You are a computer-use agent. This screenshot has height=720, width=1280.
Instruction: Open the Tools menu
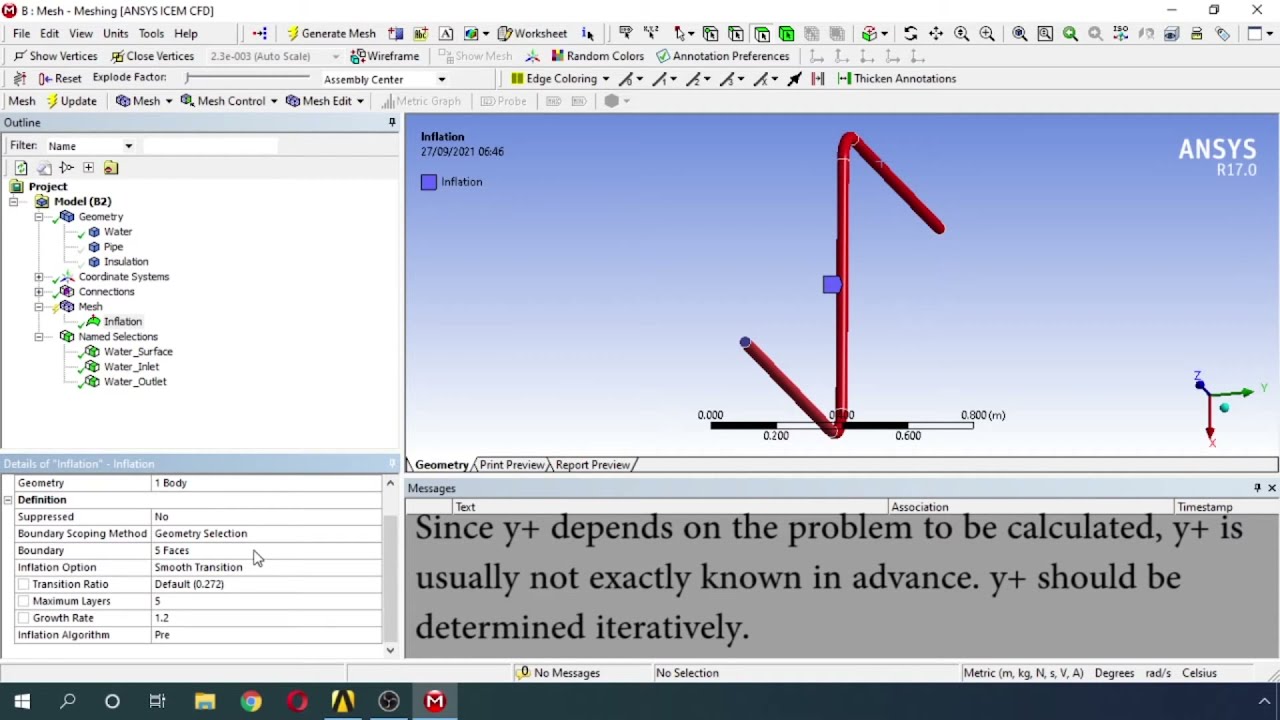click(x=151, y=33)
